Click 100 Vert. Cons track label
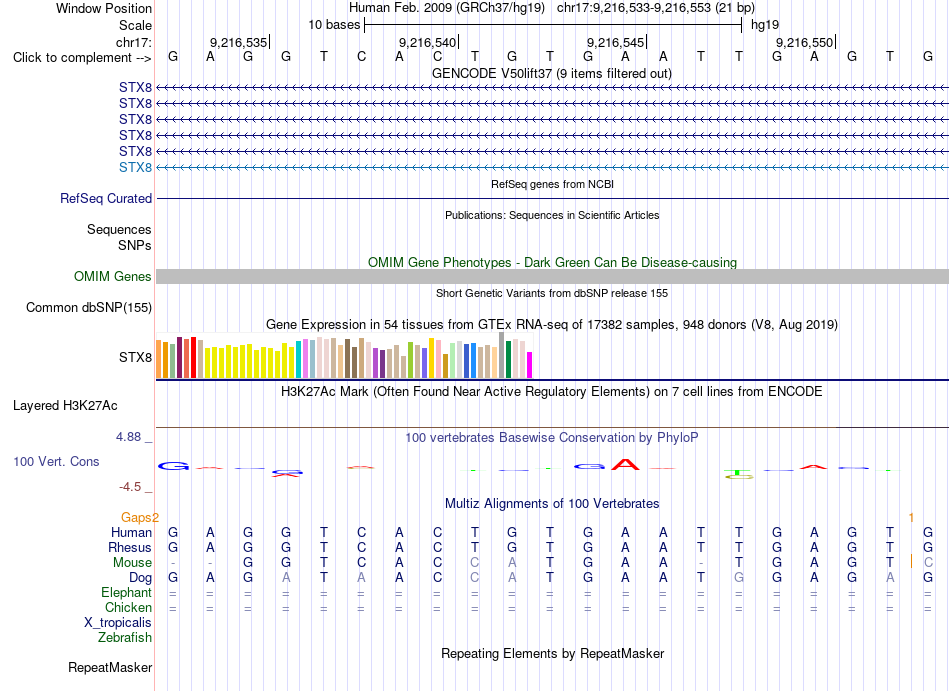The image size is (950, 691). (x=56, y=461)
